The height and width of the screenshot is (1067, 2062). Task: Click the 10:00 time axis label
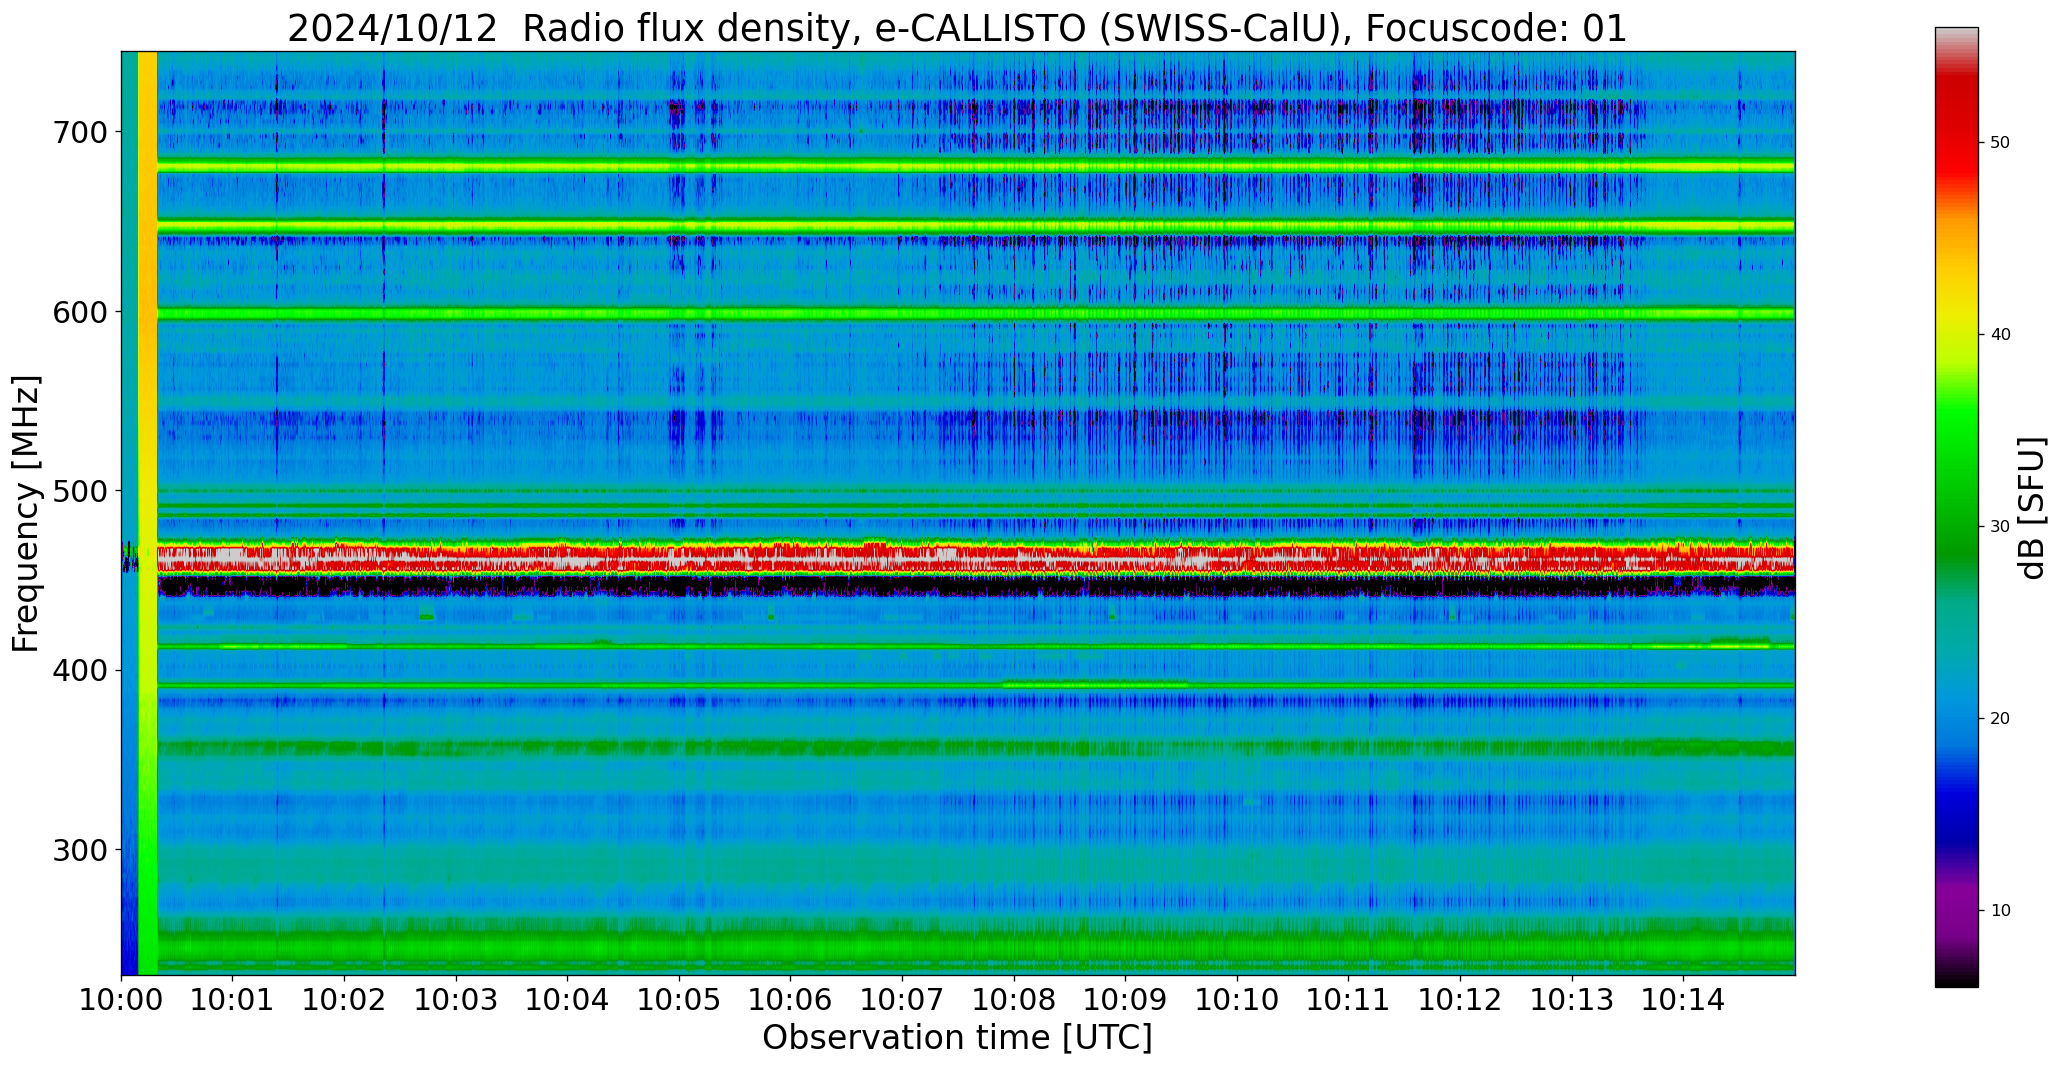tap(122, 998)
